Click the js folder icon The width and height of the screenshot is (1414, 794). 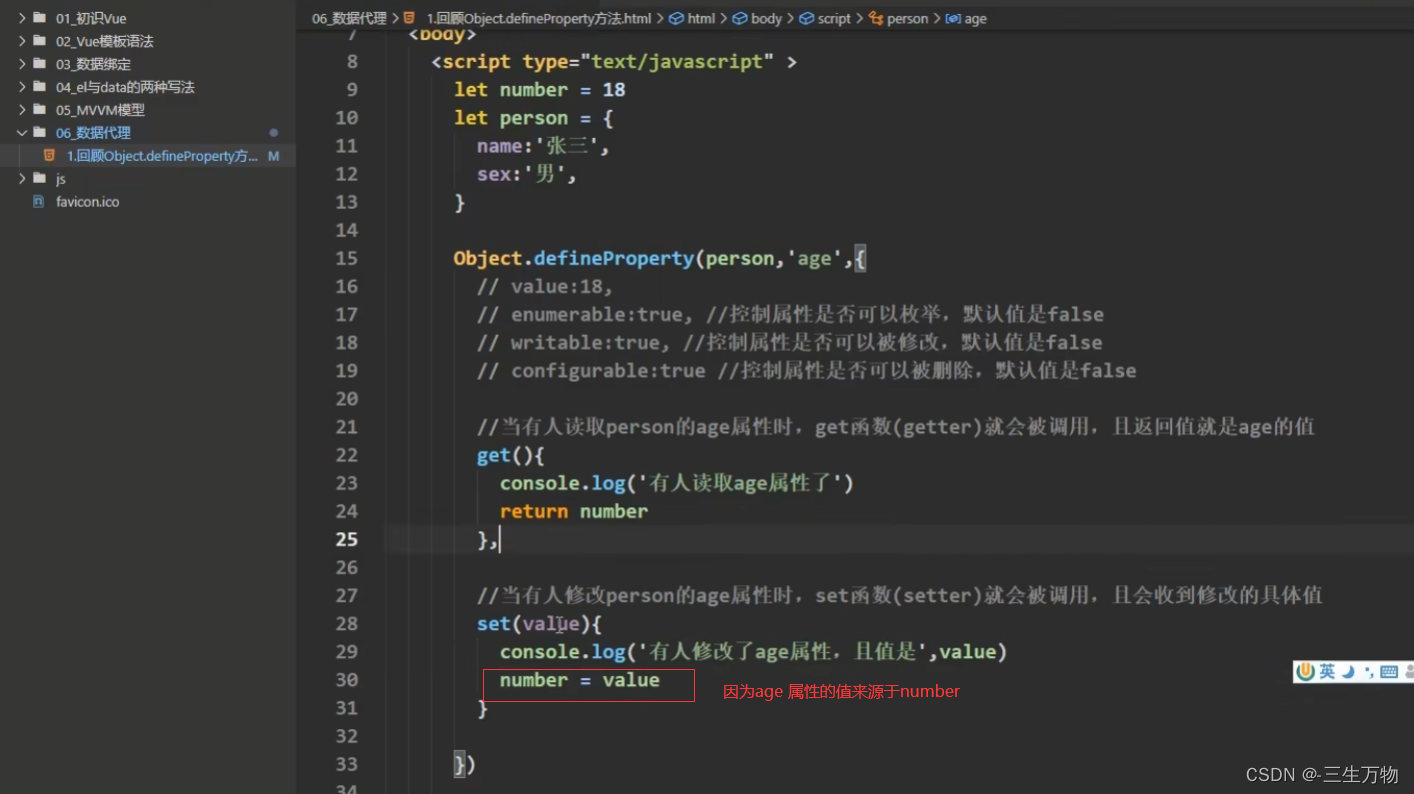(39, 178)
